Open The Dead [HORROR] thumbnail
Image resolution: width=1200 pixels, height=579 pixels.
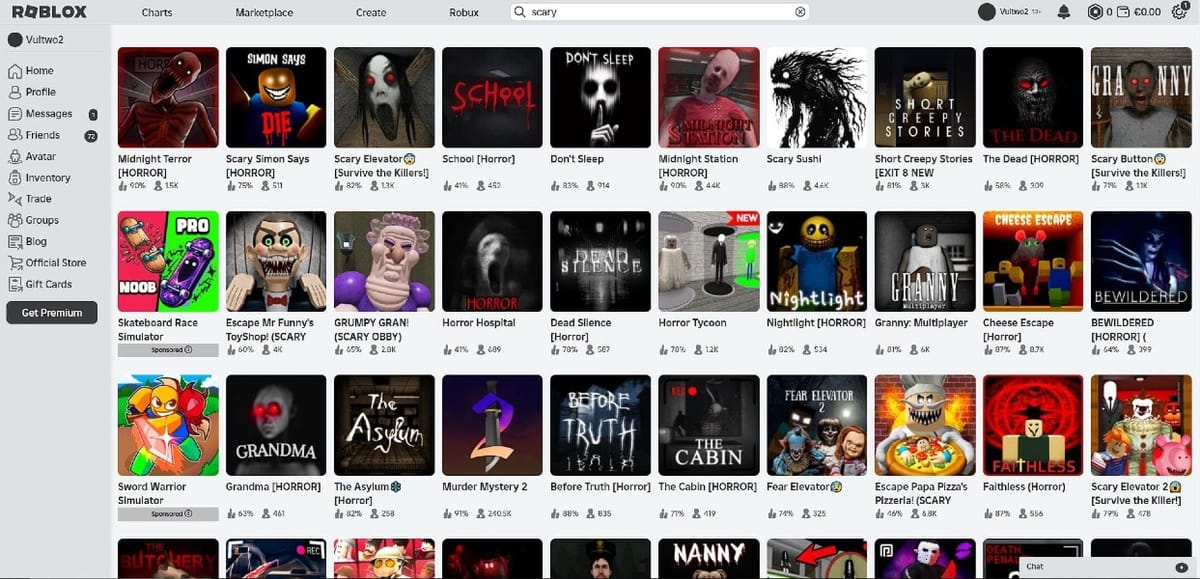point(1033,97)
